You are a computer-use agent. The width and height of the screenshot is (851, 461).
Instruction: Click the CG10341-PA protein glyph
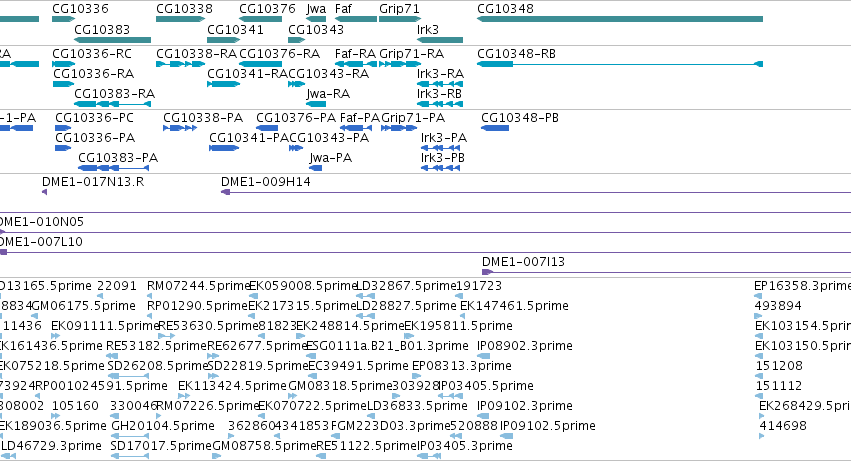tap(224, 148)
